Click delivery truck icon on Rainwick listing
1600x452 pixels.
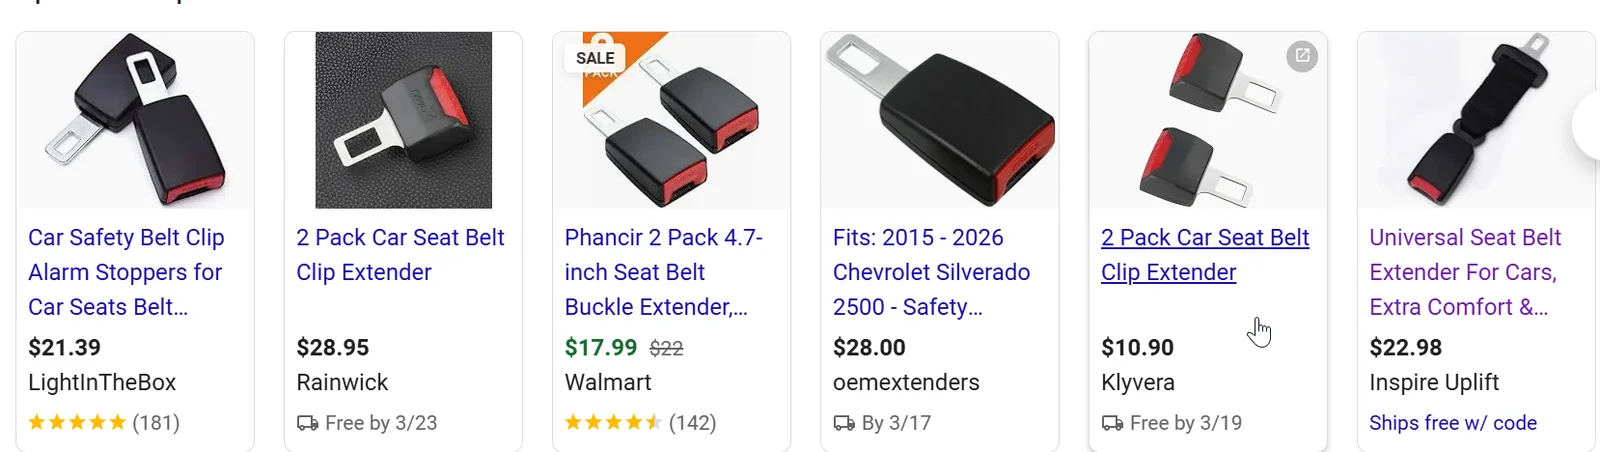307,423
